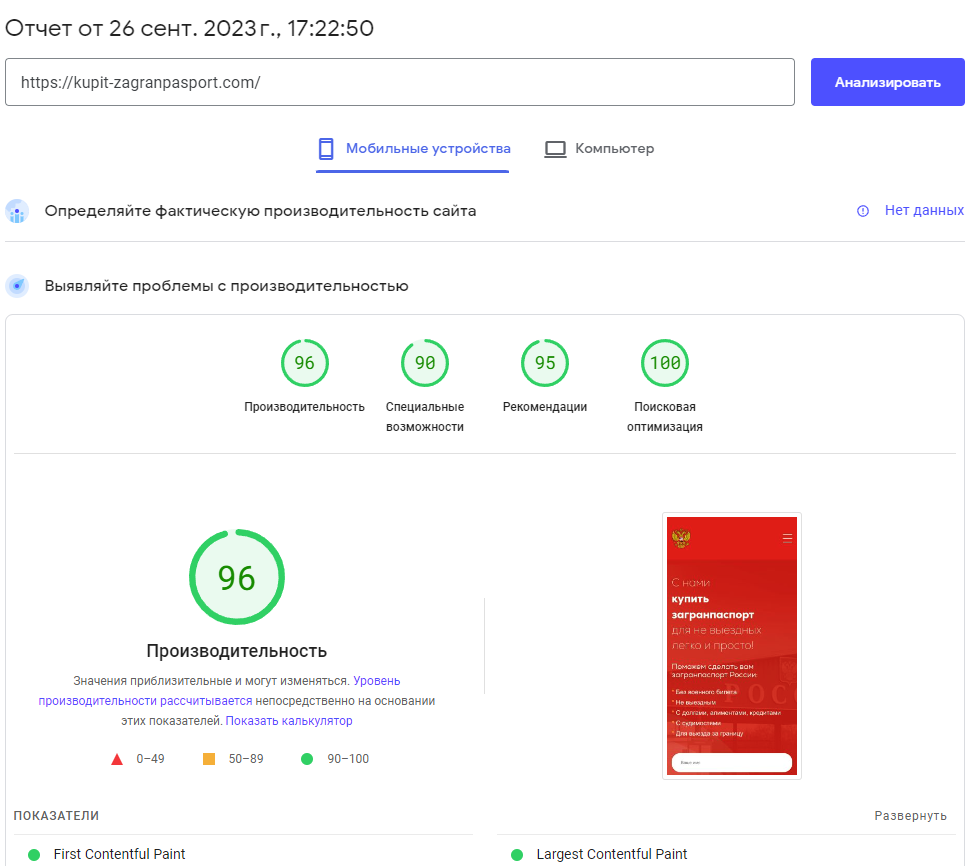
Task: Click the red triangle 0–49 legend icon
Action: [x=117, y=759]
